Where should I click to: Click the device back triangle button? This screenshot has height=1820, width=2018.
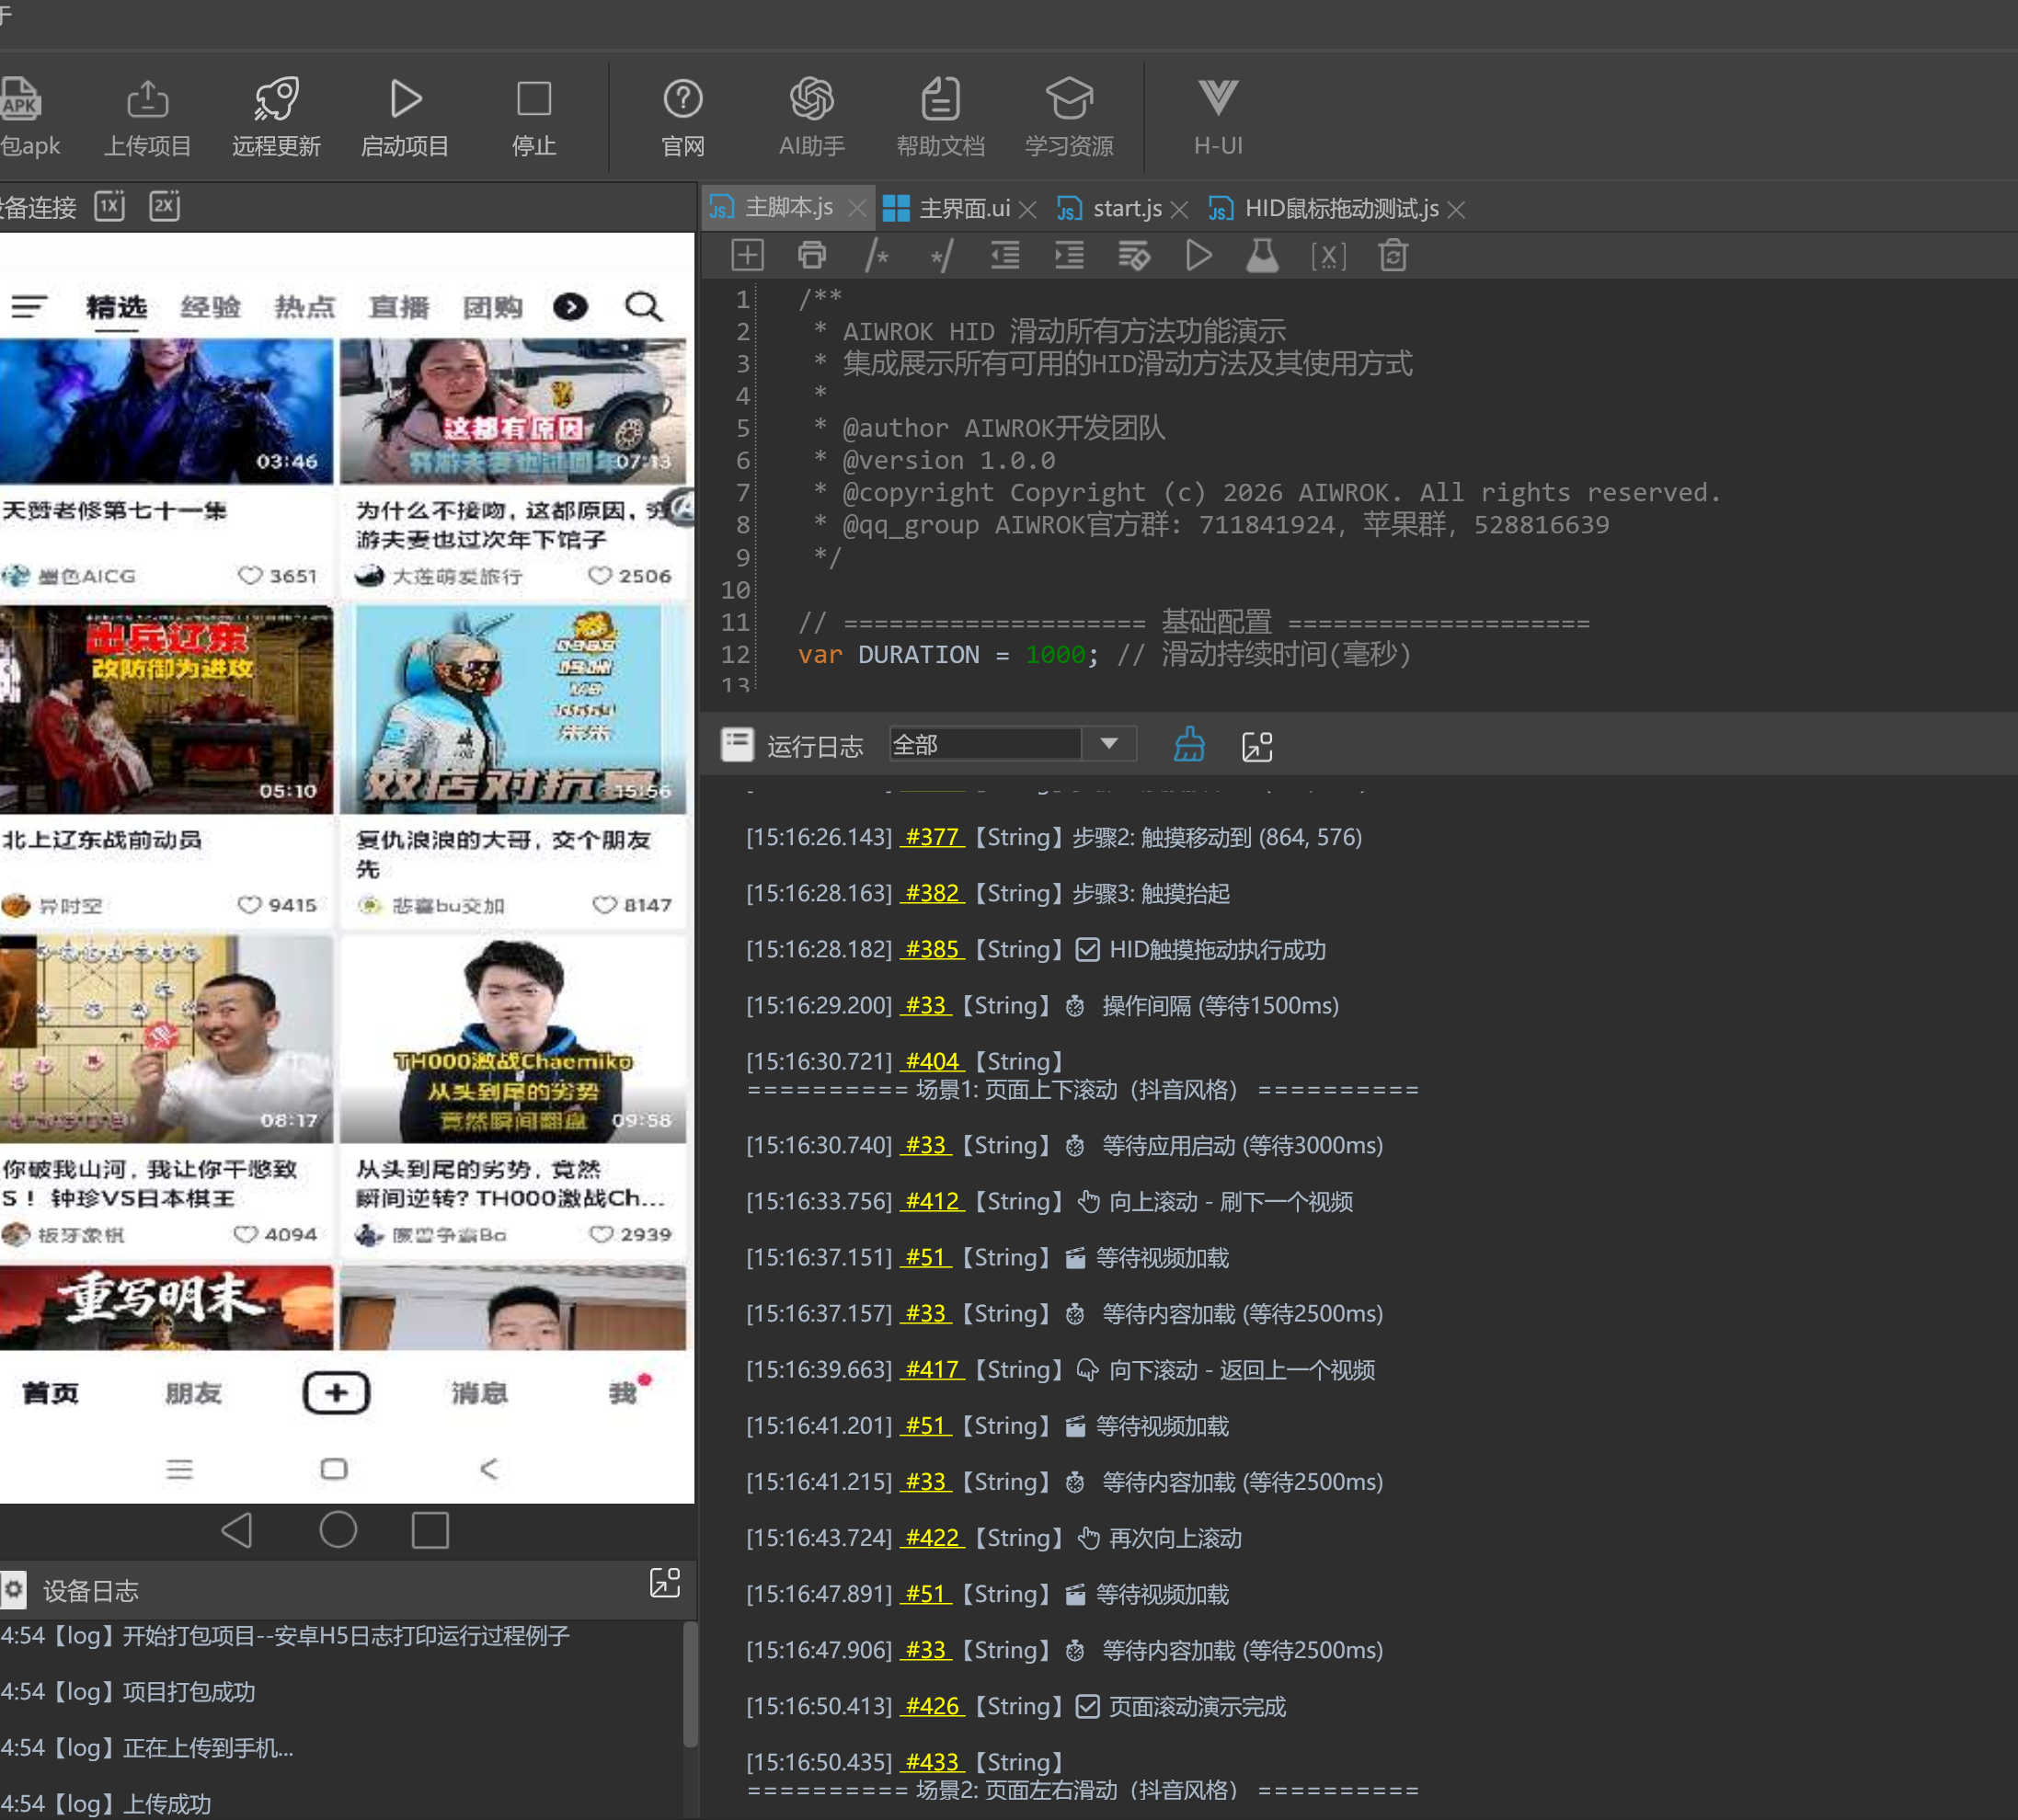pyautogui.click(x=238, y=1530)
